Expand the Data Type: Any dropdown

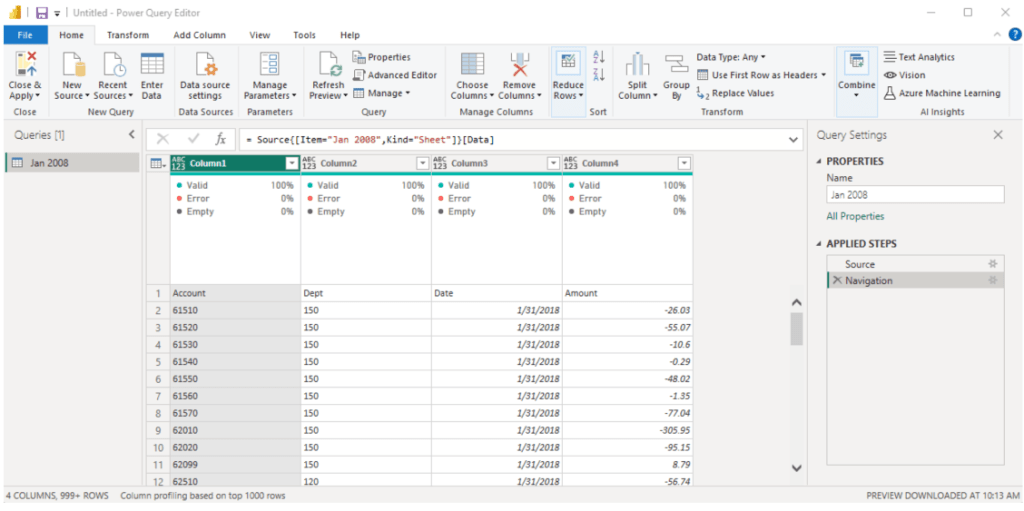pyautogui.click(x=731, y=57)
